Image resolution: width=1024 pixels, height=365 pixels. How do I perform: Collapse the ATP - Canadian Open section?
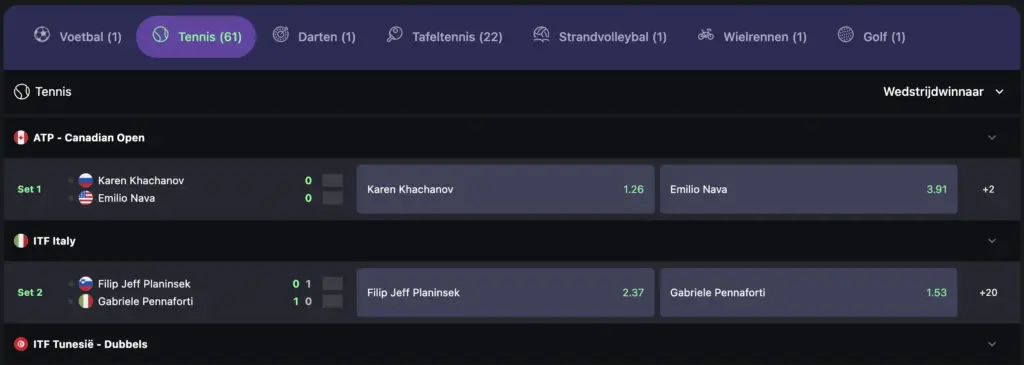coord(992,138)
